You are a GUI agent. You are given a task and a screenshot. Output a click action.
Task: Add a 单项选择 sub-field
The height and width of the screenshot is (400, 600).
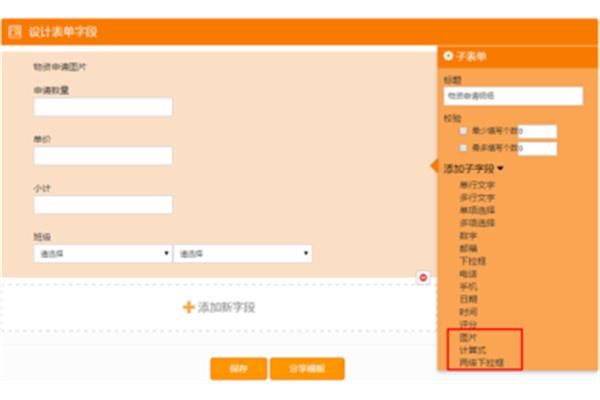(x=477, y=210)
